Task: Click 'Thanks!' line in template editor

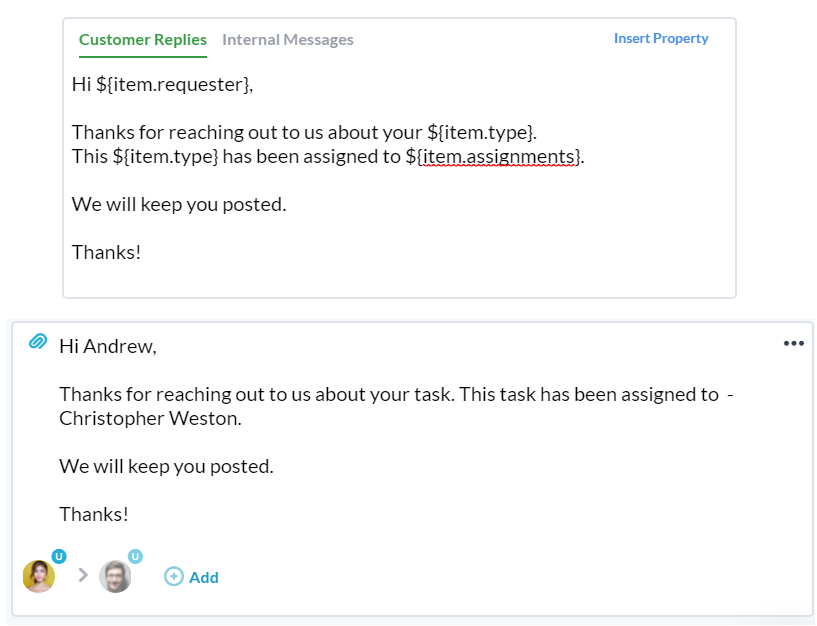Action: click(x=106, y=252)
